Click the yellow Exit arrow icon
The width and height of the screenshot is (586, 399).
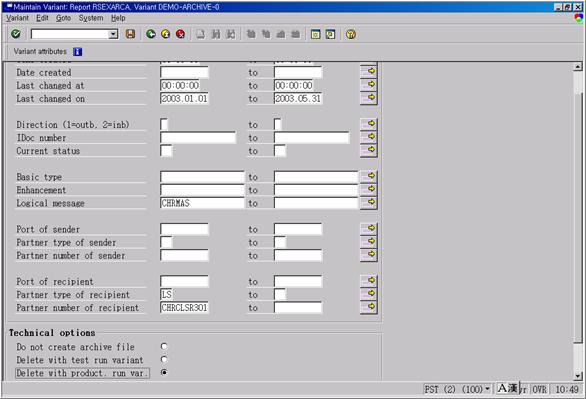click(166, 34)
